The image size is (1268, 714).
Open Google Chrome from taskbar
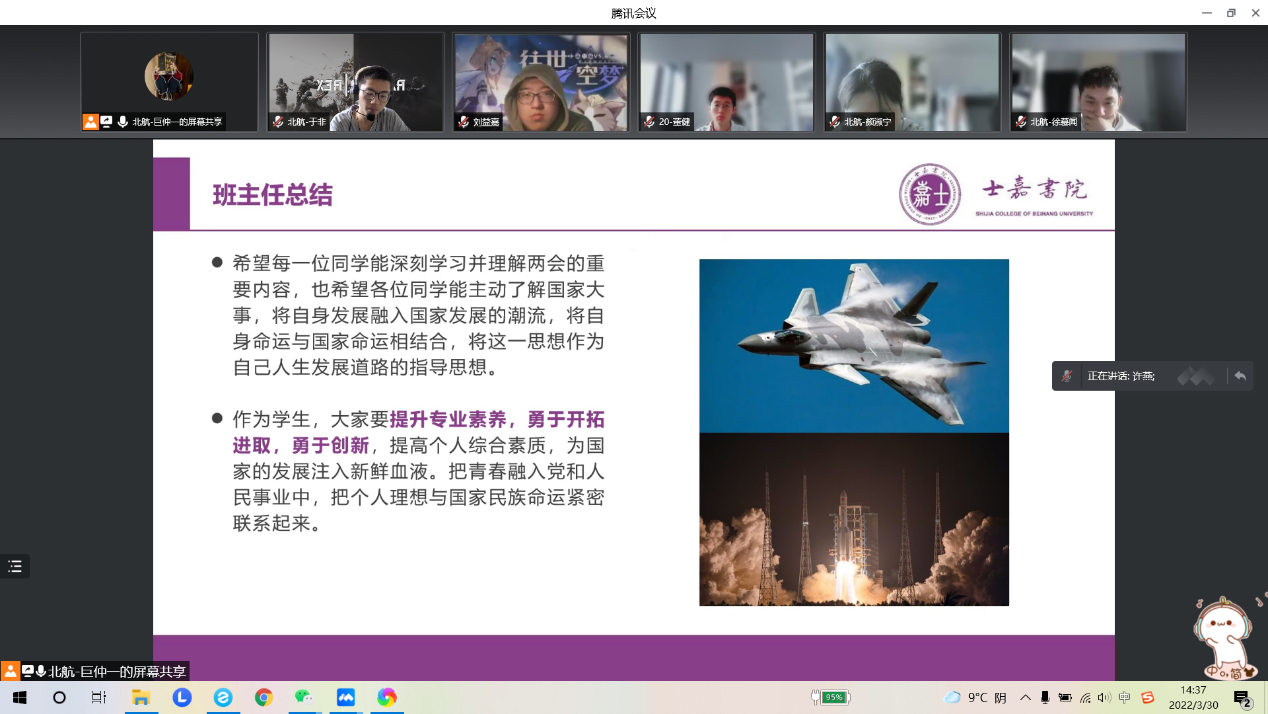coord(263,698)
